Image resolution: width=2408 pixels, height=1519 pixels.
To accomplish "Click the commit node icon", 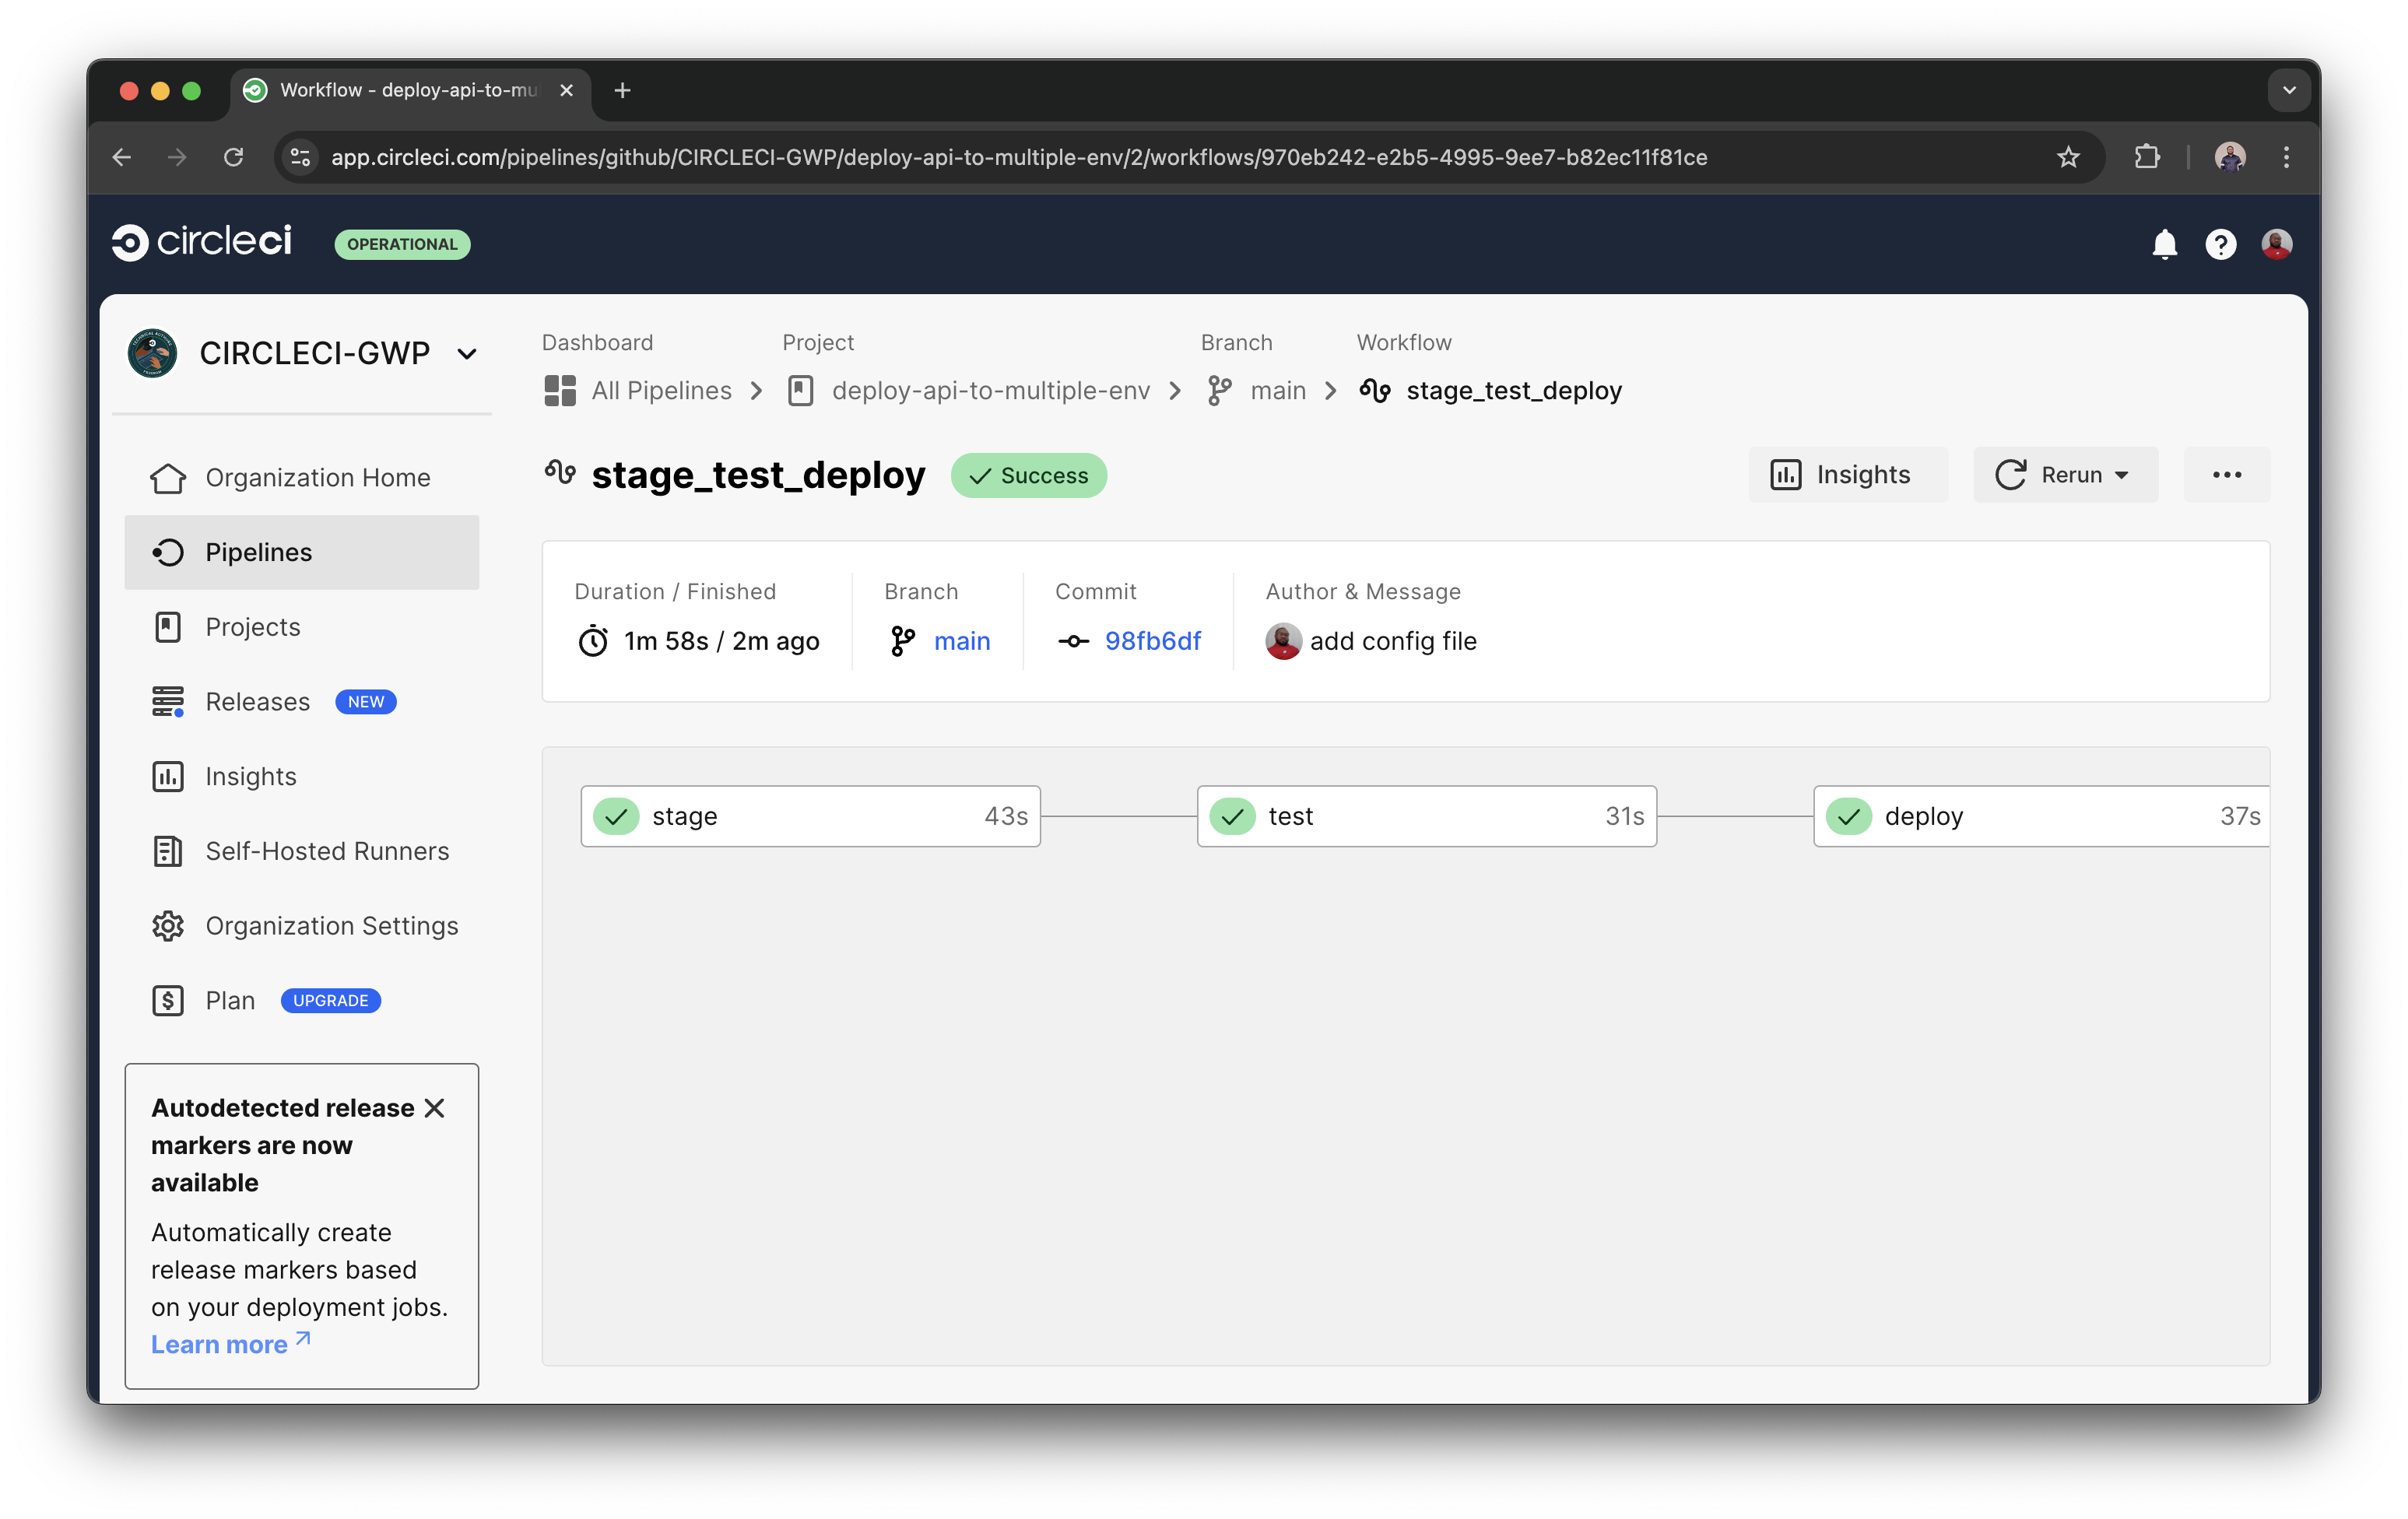I will pyautogui.click(x=1073, y=641).
